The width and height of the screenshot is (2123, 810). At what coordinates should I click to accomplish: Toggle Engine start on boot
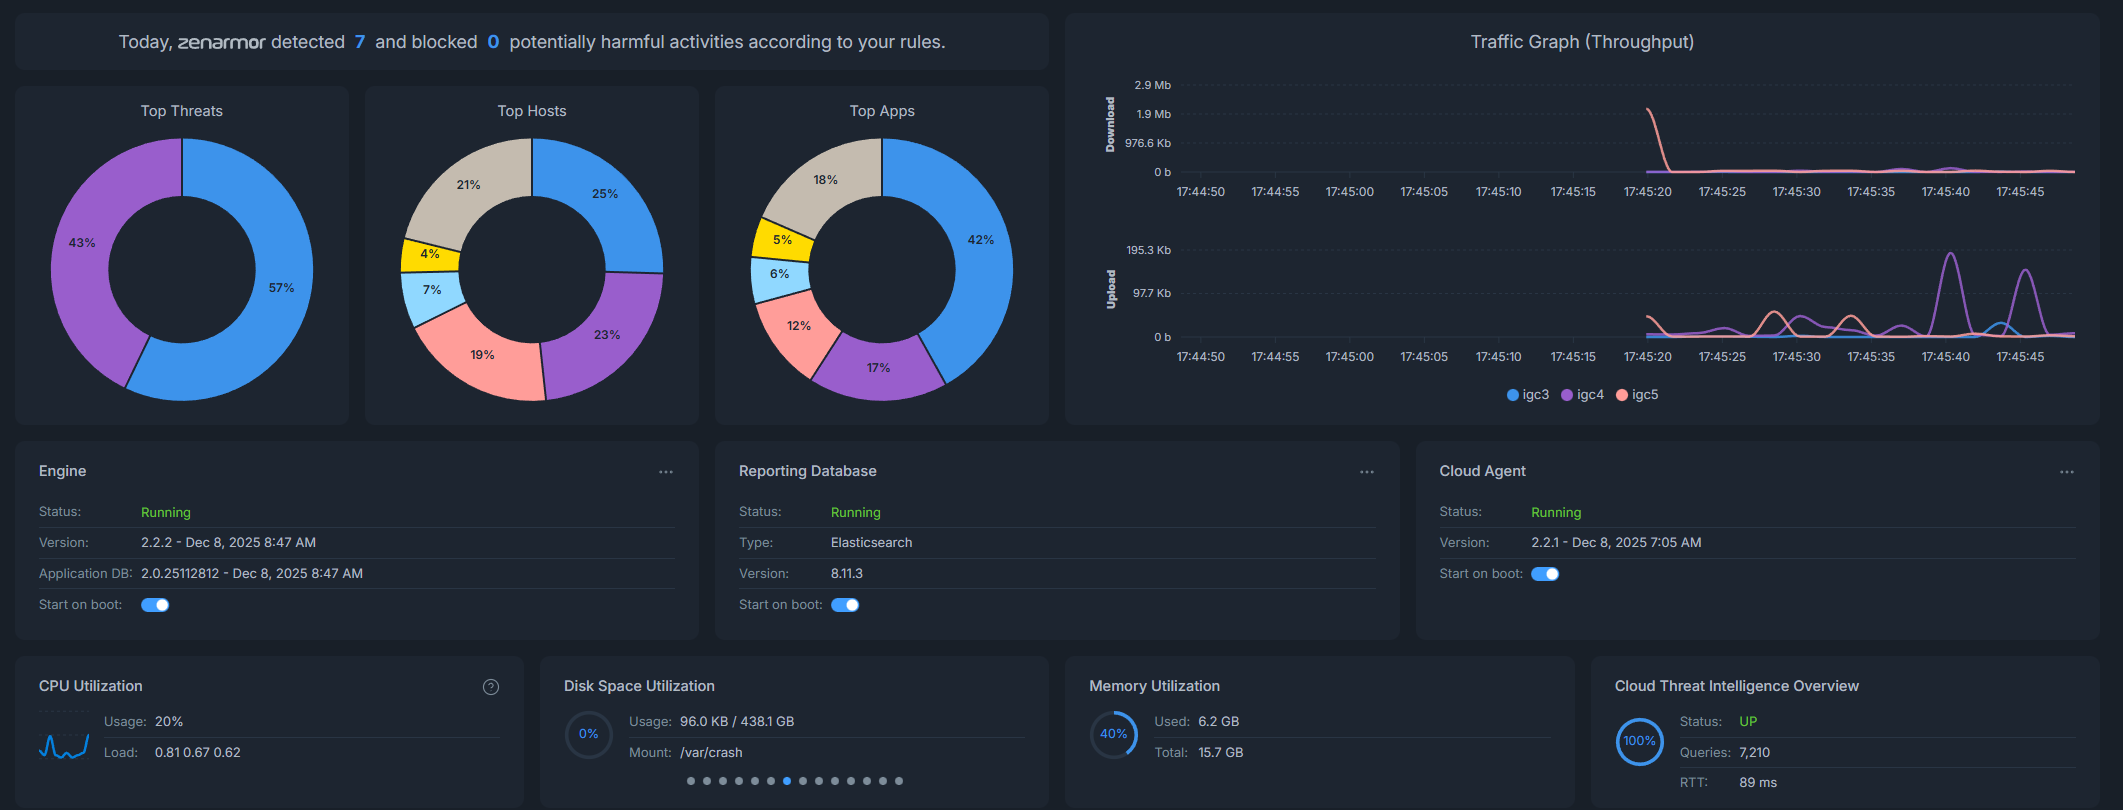(155, 605)
